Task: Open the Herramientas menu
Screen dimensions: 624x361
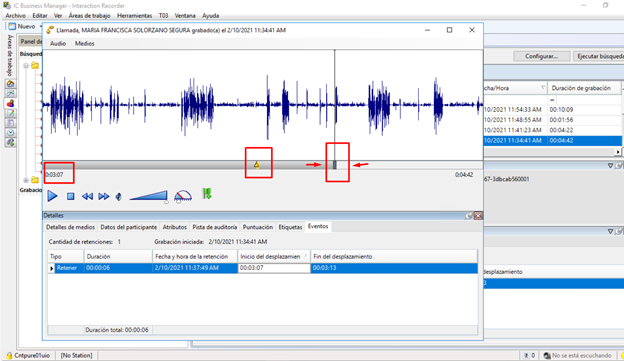Action: (135, 16)
